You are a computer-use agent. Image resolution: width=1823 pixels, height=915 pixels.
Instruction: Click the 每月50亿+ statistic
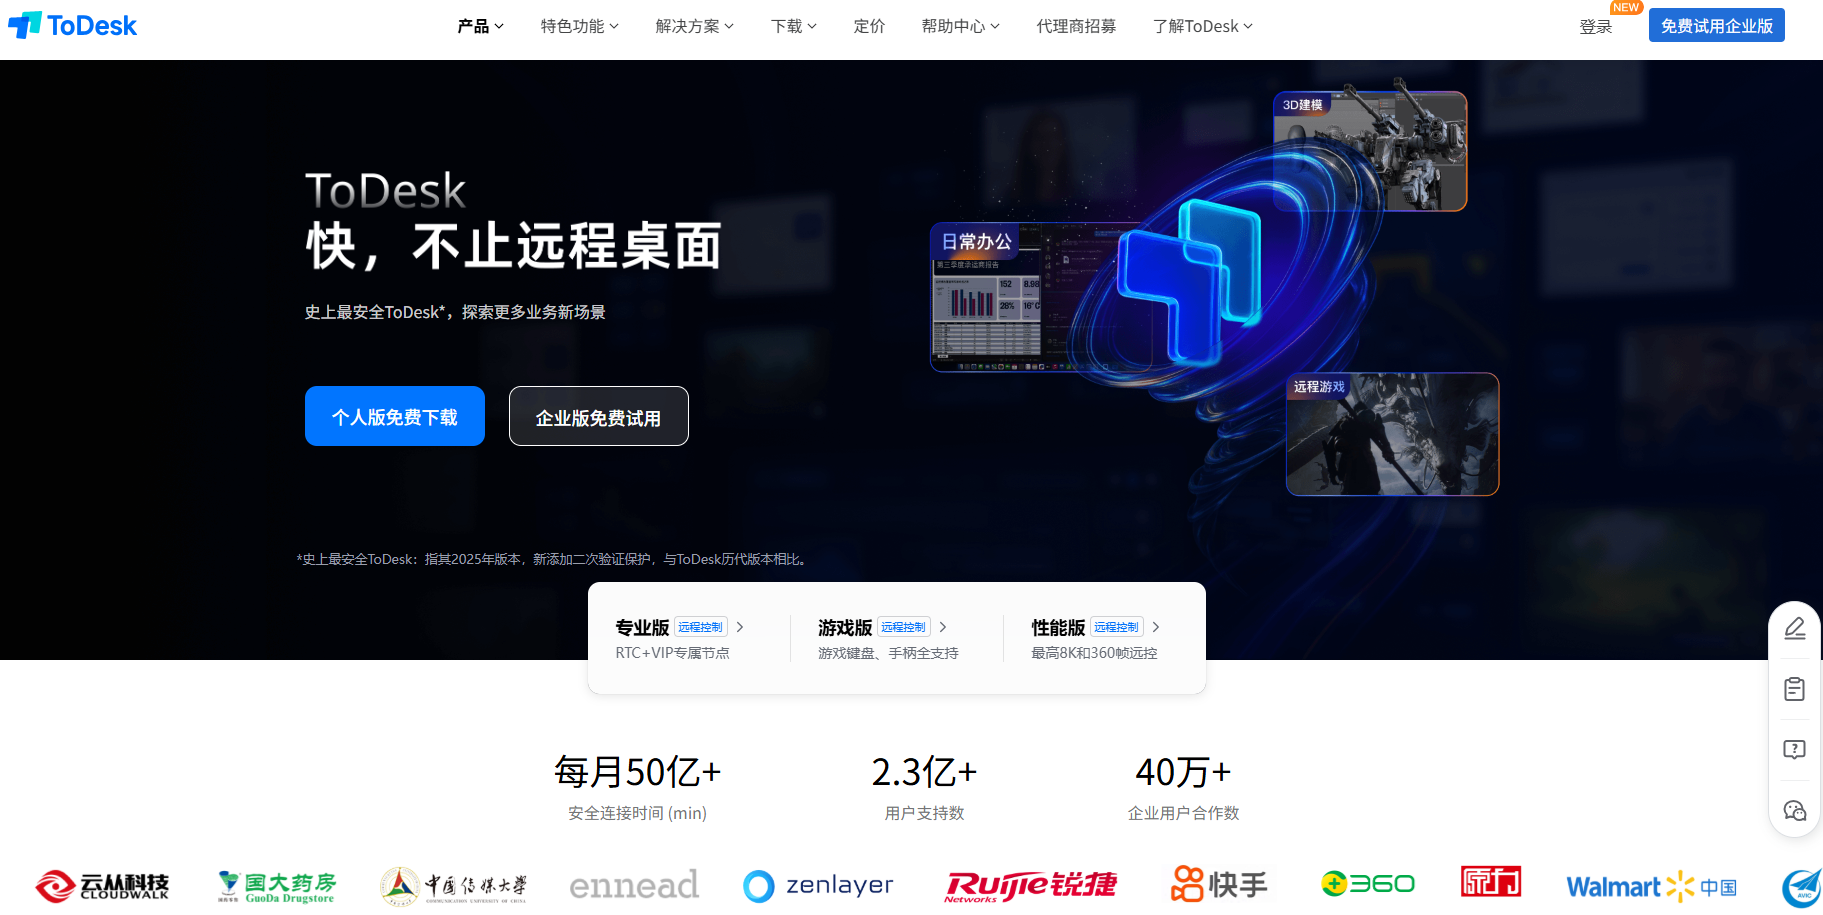tap(637, 772)
